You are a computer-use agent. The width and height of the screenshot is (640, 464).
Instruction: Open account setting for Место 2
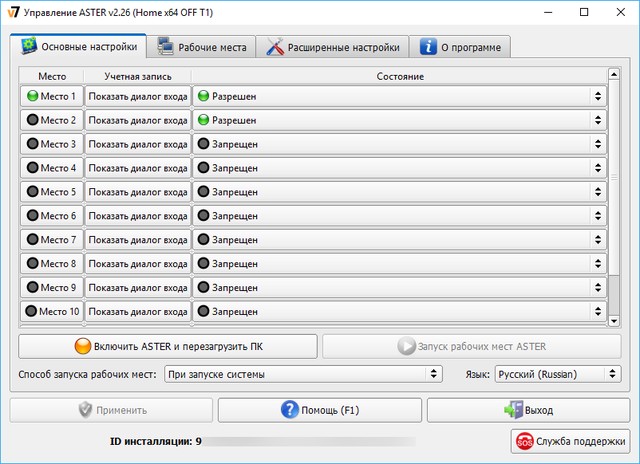[x=138, y=120]
